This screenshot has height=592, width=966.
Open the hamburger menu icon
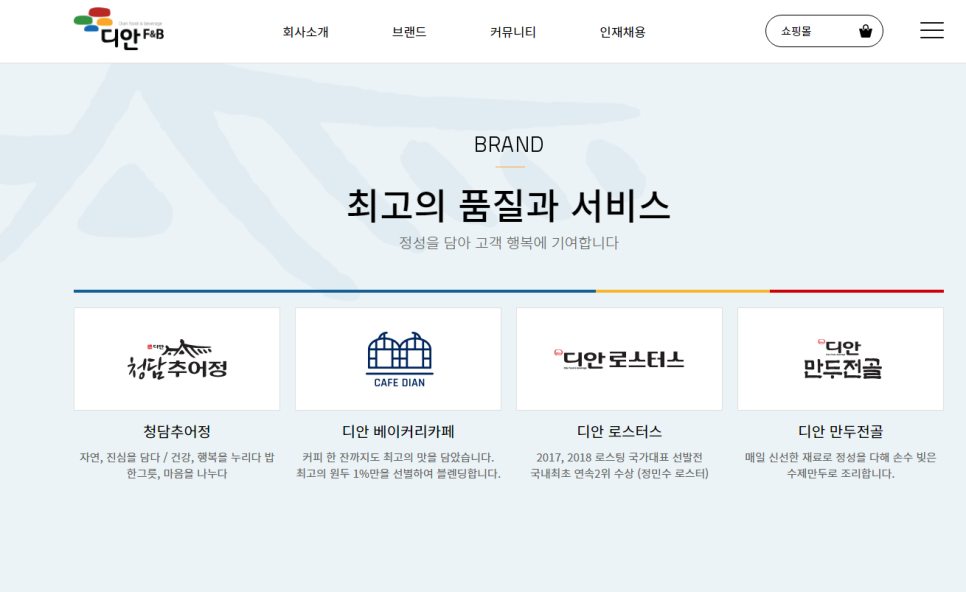931,31
